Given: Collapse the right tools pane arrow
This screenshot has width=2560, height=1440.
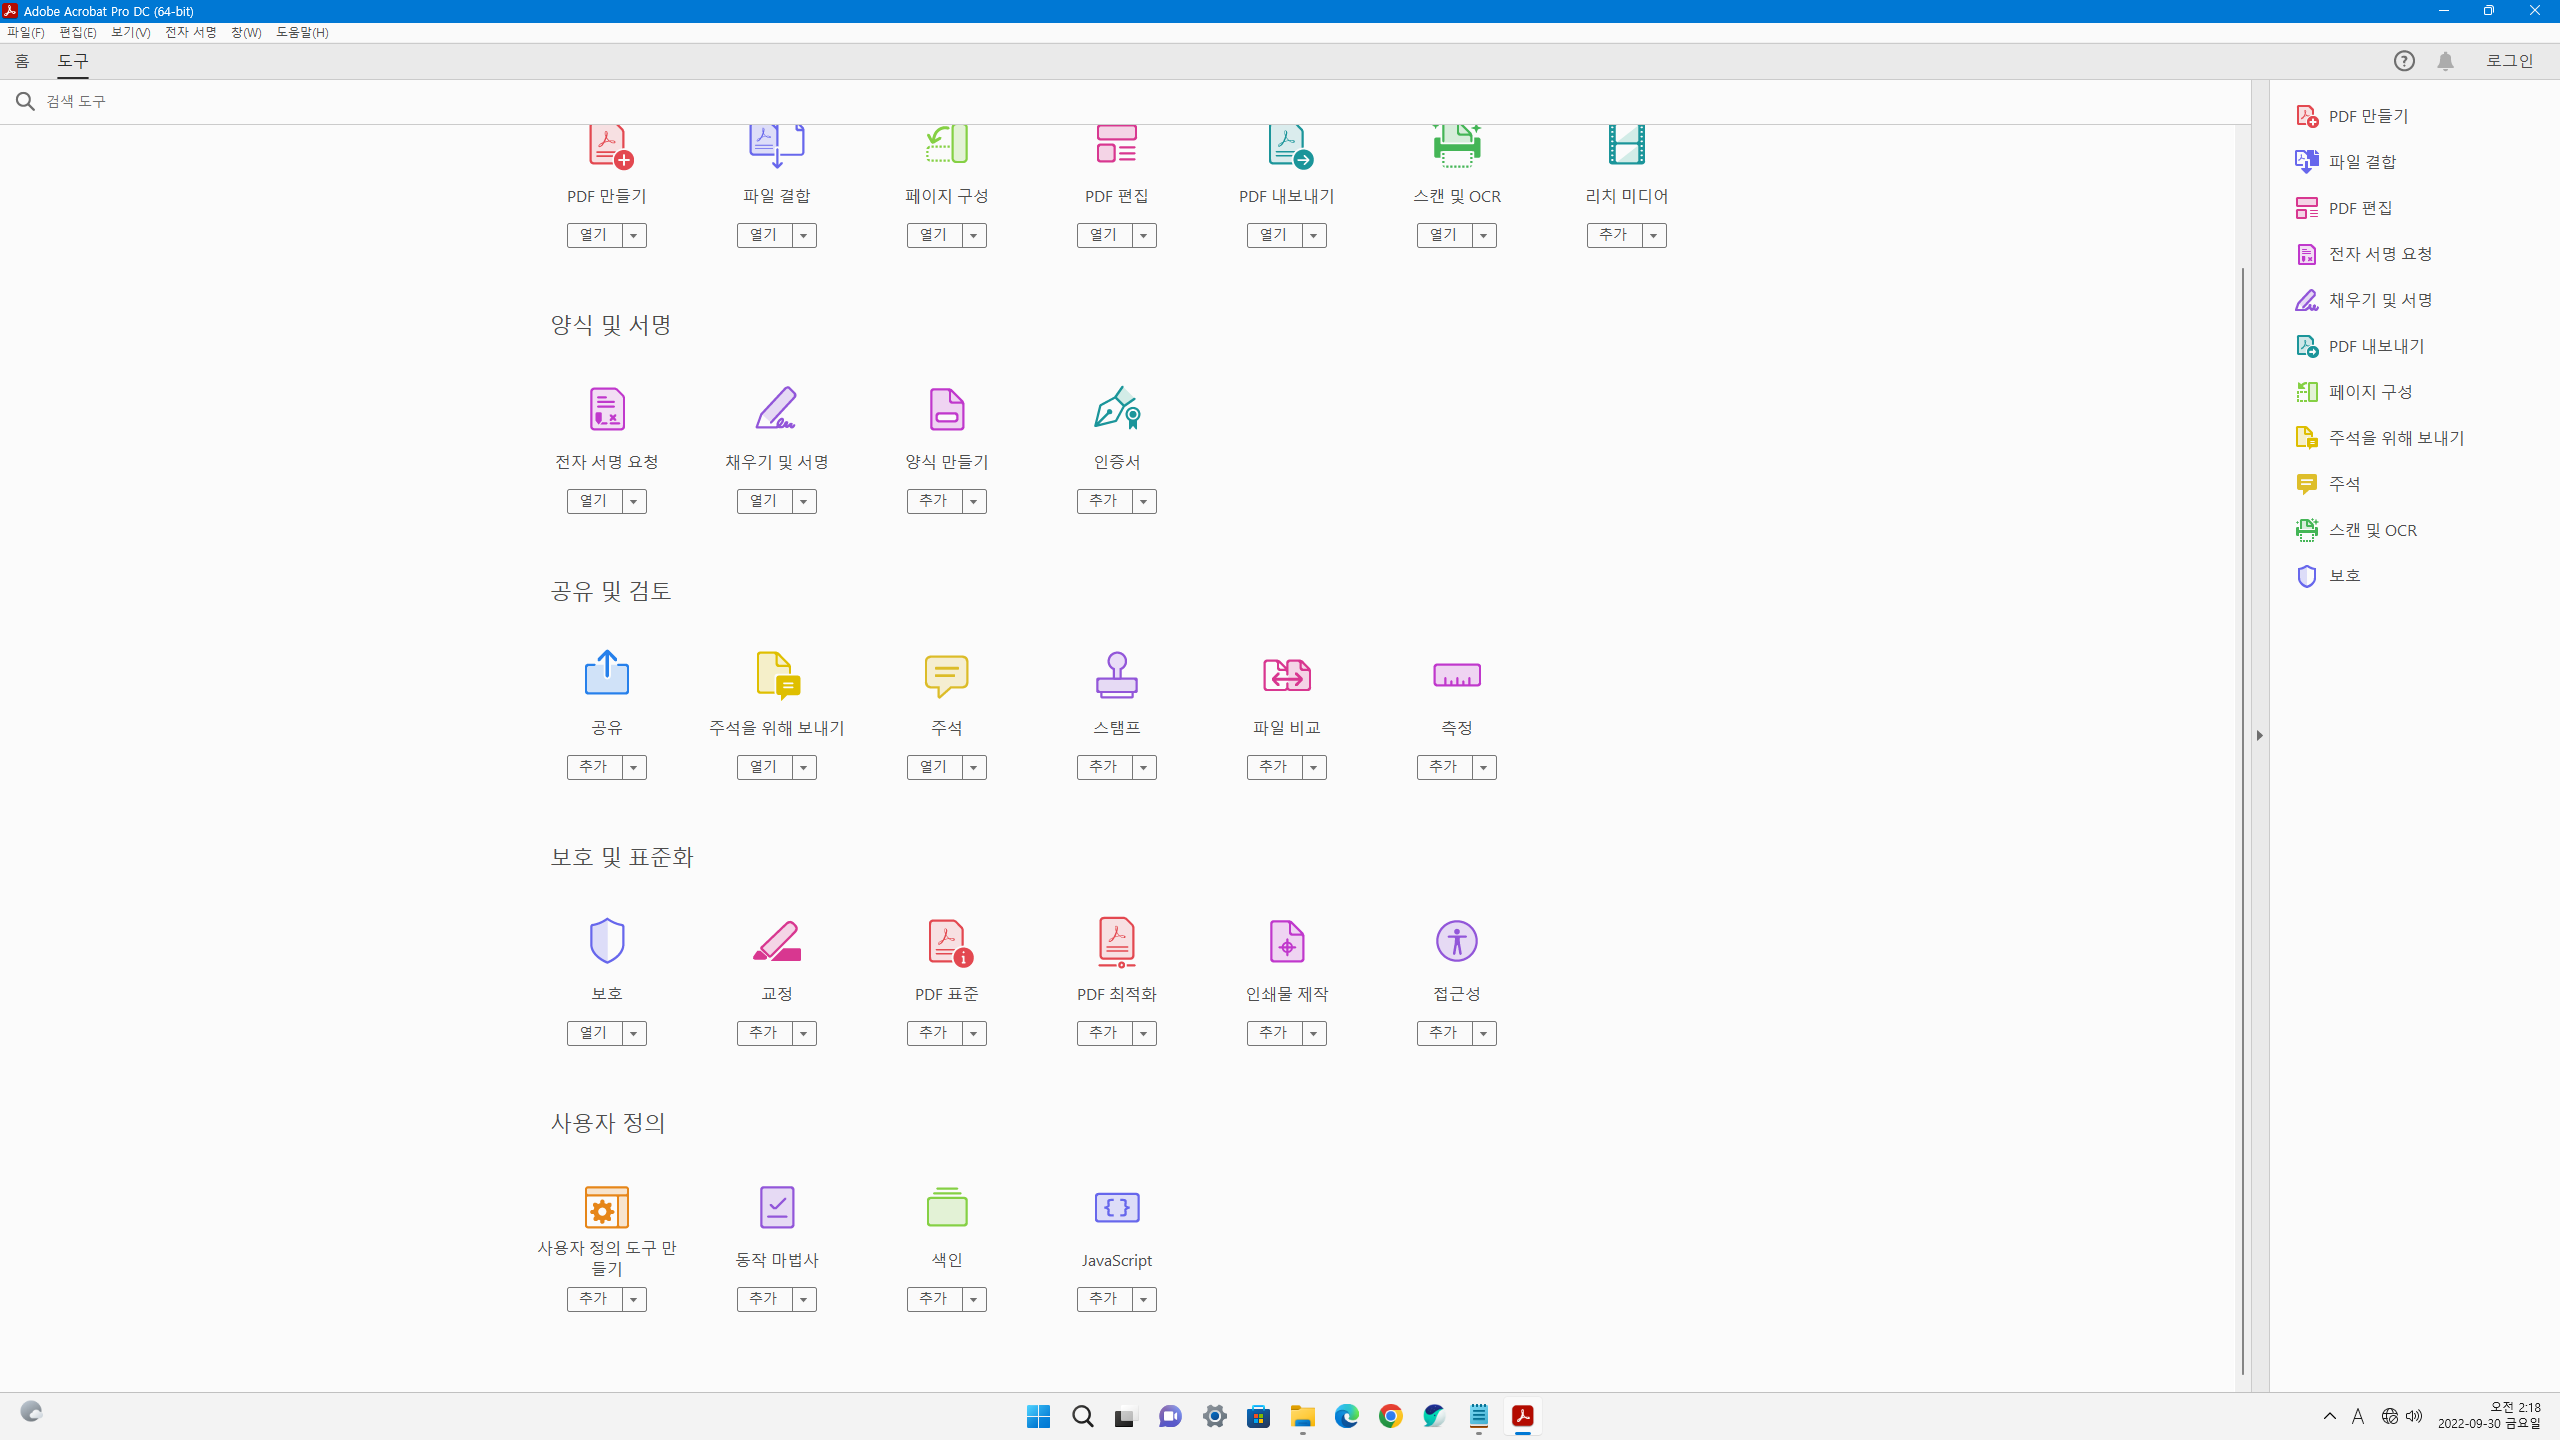Looking at the screenshot, I should click(2259, 735).
